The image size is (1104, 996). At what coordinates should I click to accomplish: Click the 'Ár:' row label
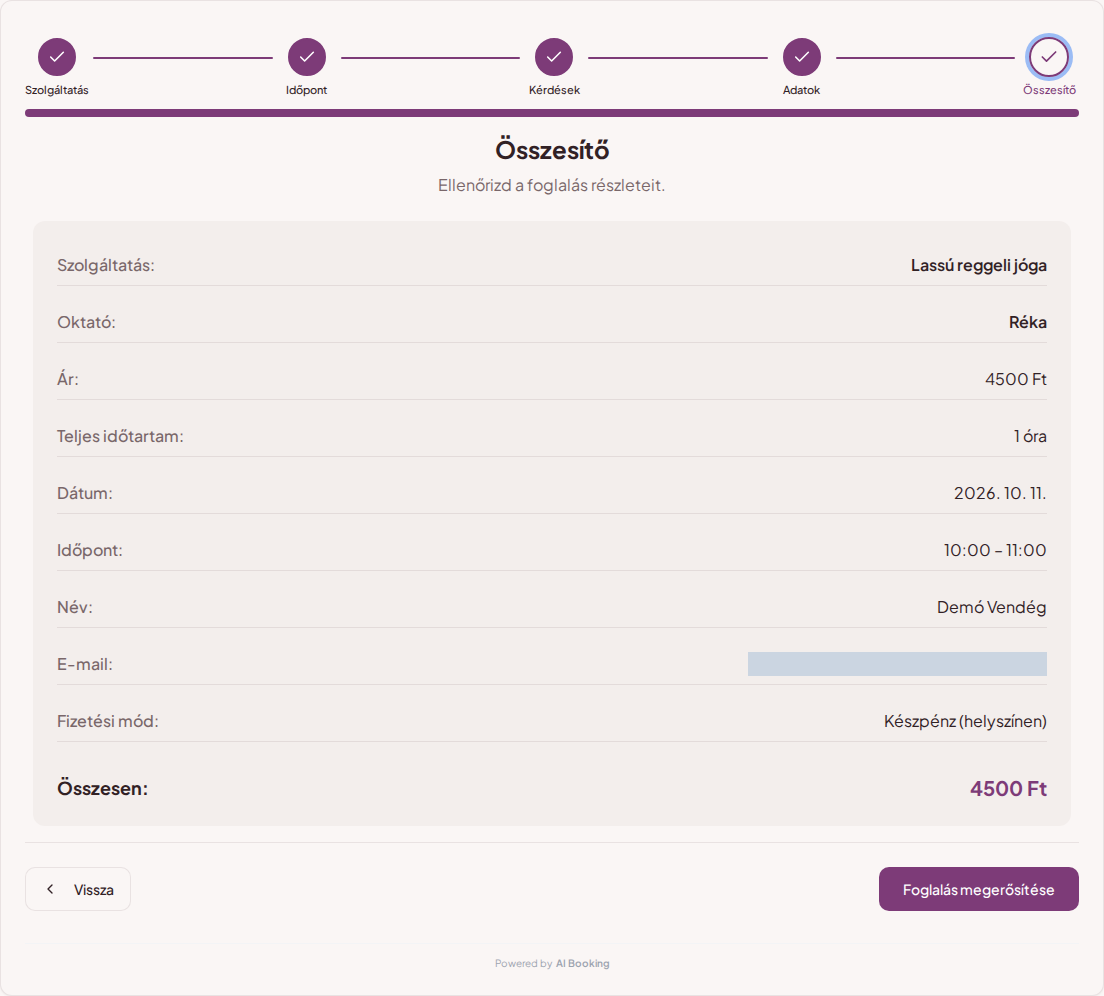tap(68, 379)
